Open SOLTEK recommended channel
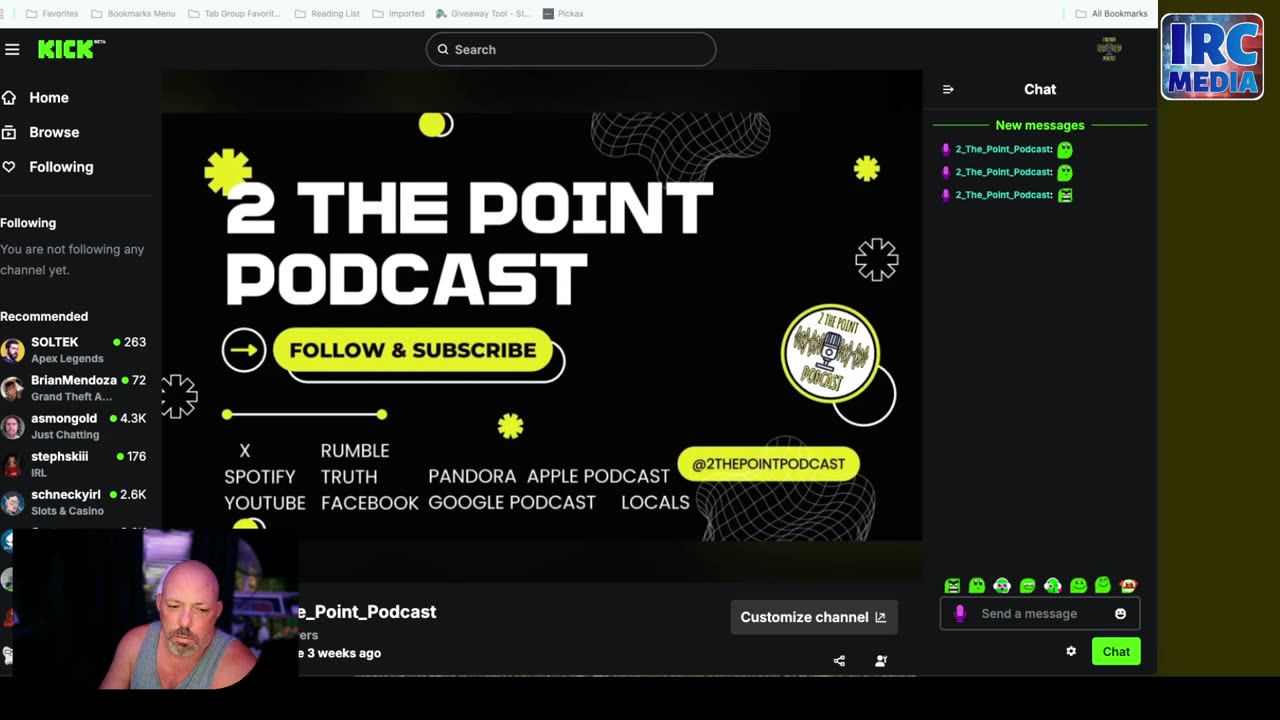Viewport: 1280px width, 720px height. (76, 350)
